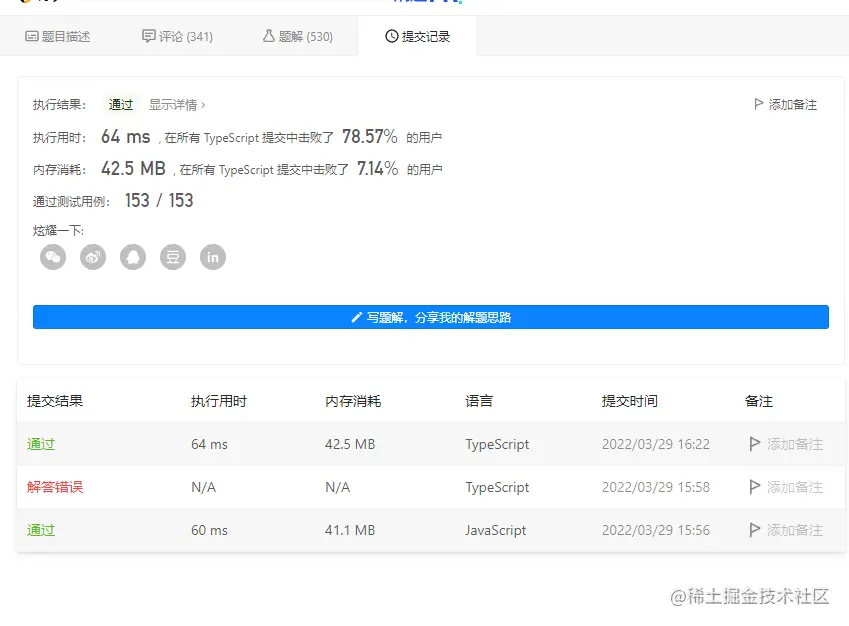Click flag icon for the 16:22 submission
Image resolution: width=849 pixels, height=626 pixels.
755,444
